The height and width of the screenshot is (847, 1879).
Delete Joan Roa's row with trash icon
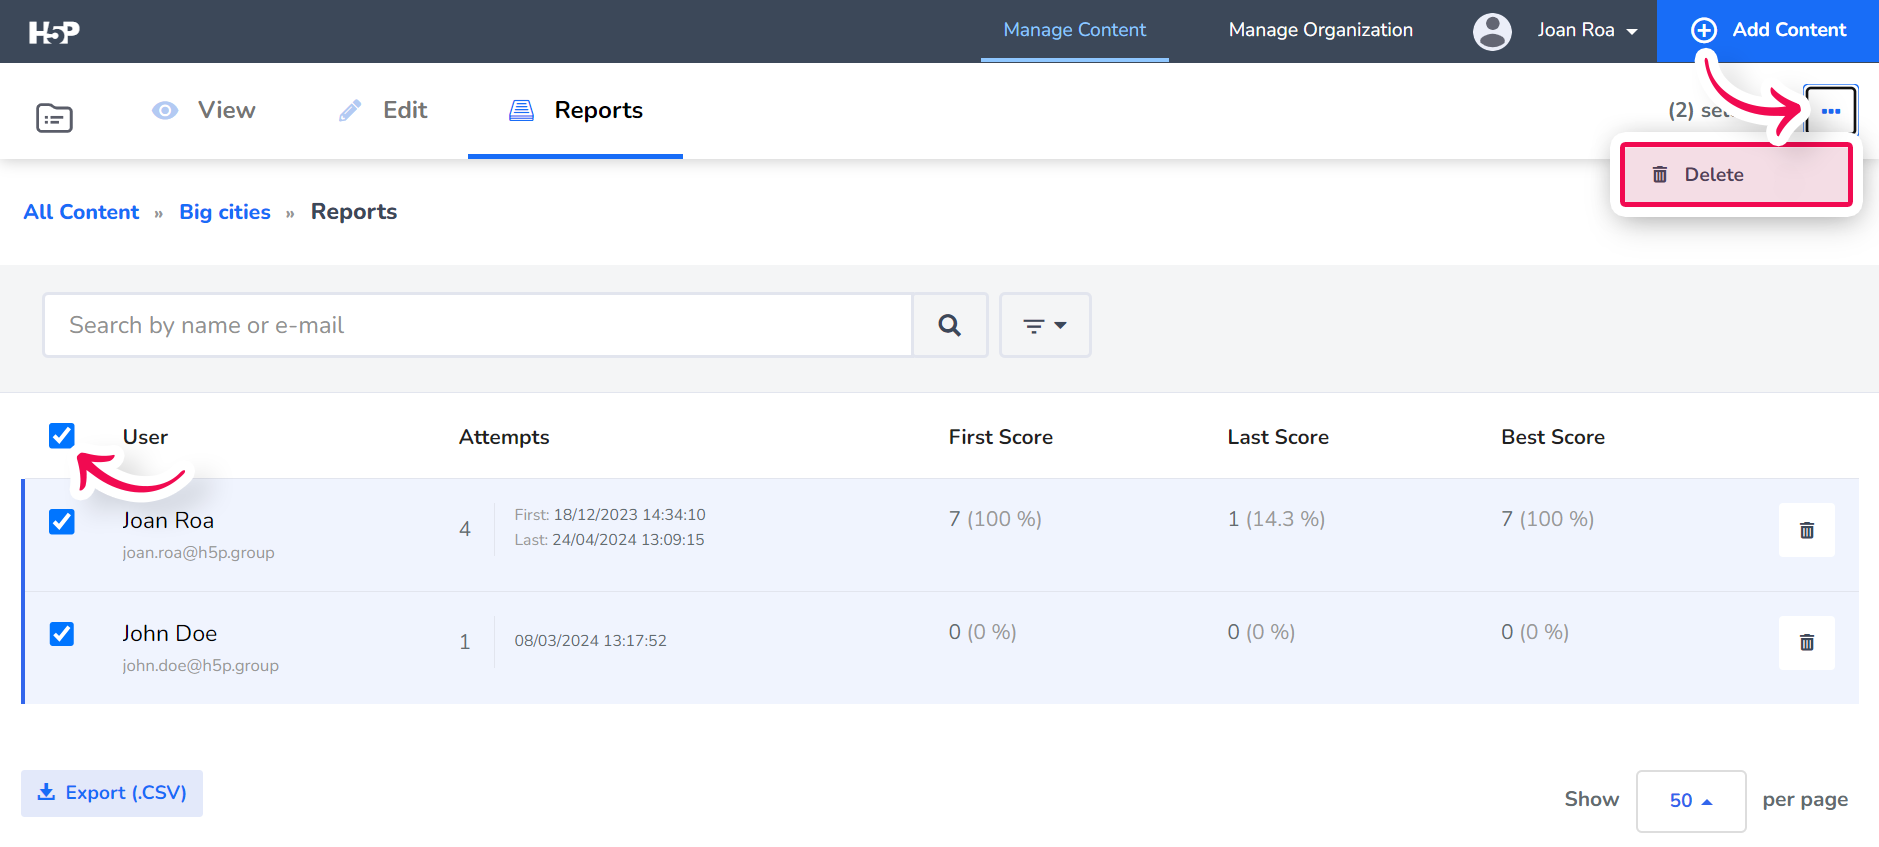(x=1806, y=530)
